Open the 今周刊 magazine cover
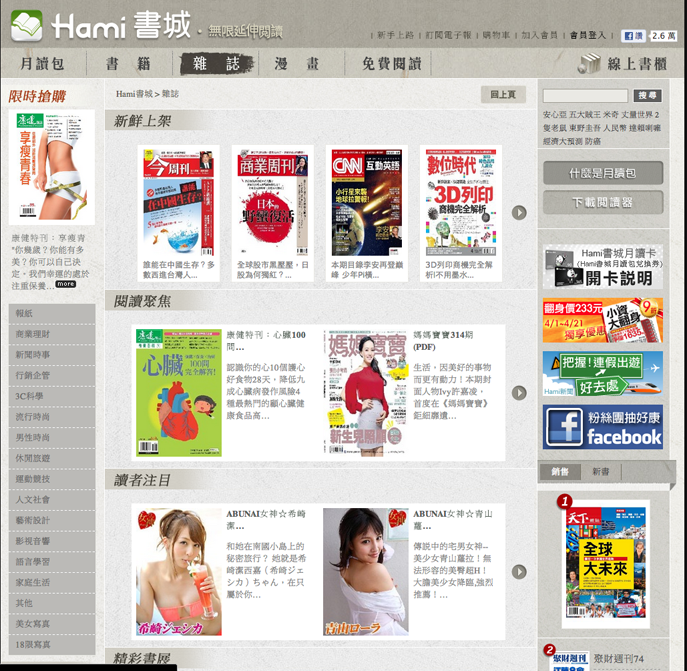The height and width of the screenshot is (671, 687). tap(178, 202)
